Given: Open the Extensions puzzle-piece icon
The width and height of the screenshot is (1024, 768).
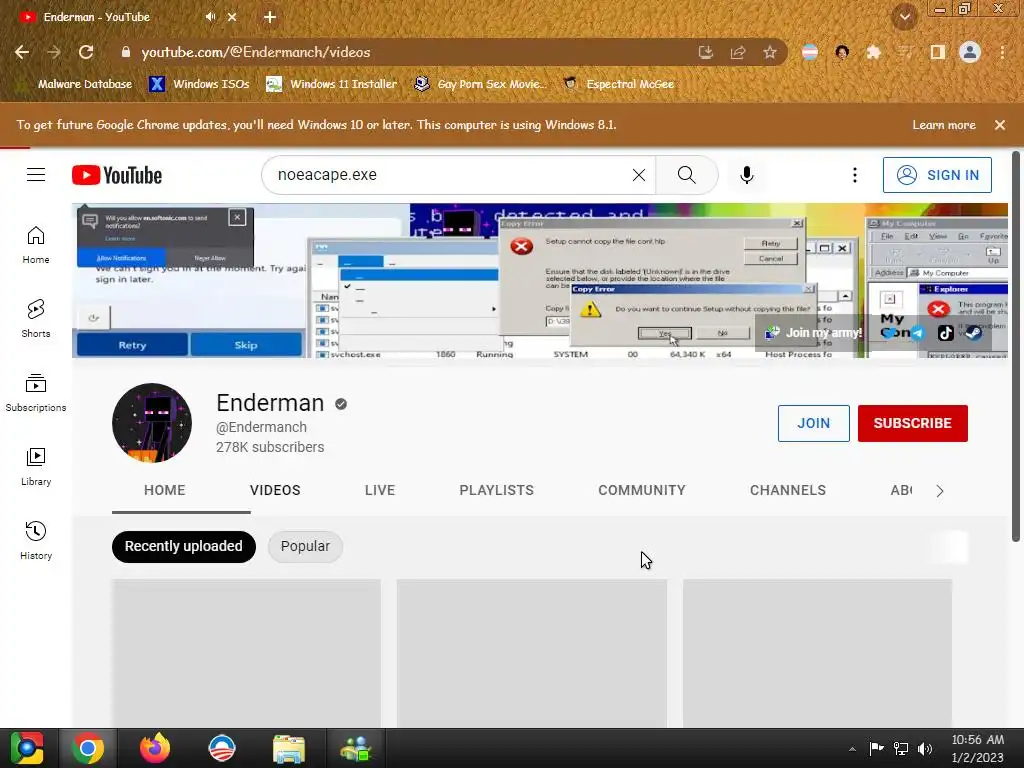Looking at the screenshot, I should pyautogui.click(x=873, y=52).
